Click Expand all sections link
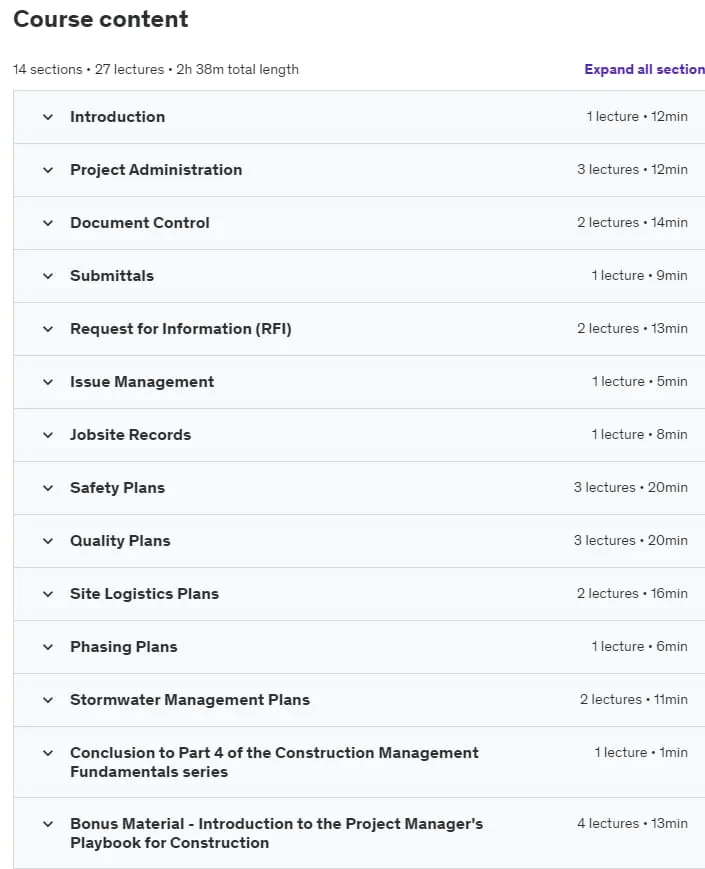The width and height of the screenshot is (705, 869). click(645, 69)
